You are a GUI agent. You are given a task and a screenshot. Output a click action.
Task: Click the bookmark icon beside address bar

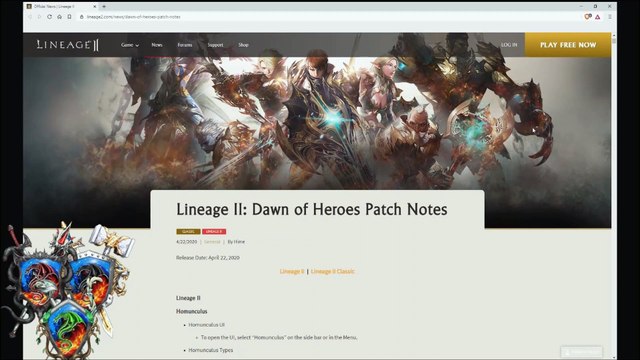point(69,17)
